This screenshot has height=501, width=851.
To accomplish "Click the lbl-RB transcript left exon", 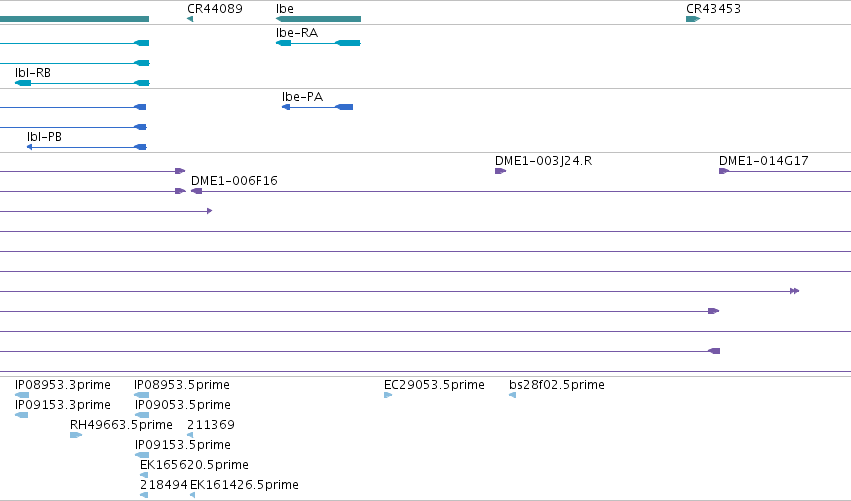I will [23, 83].
